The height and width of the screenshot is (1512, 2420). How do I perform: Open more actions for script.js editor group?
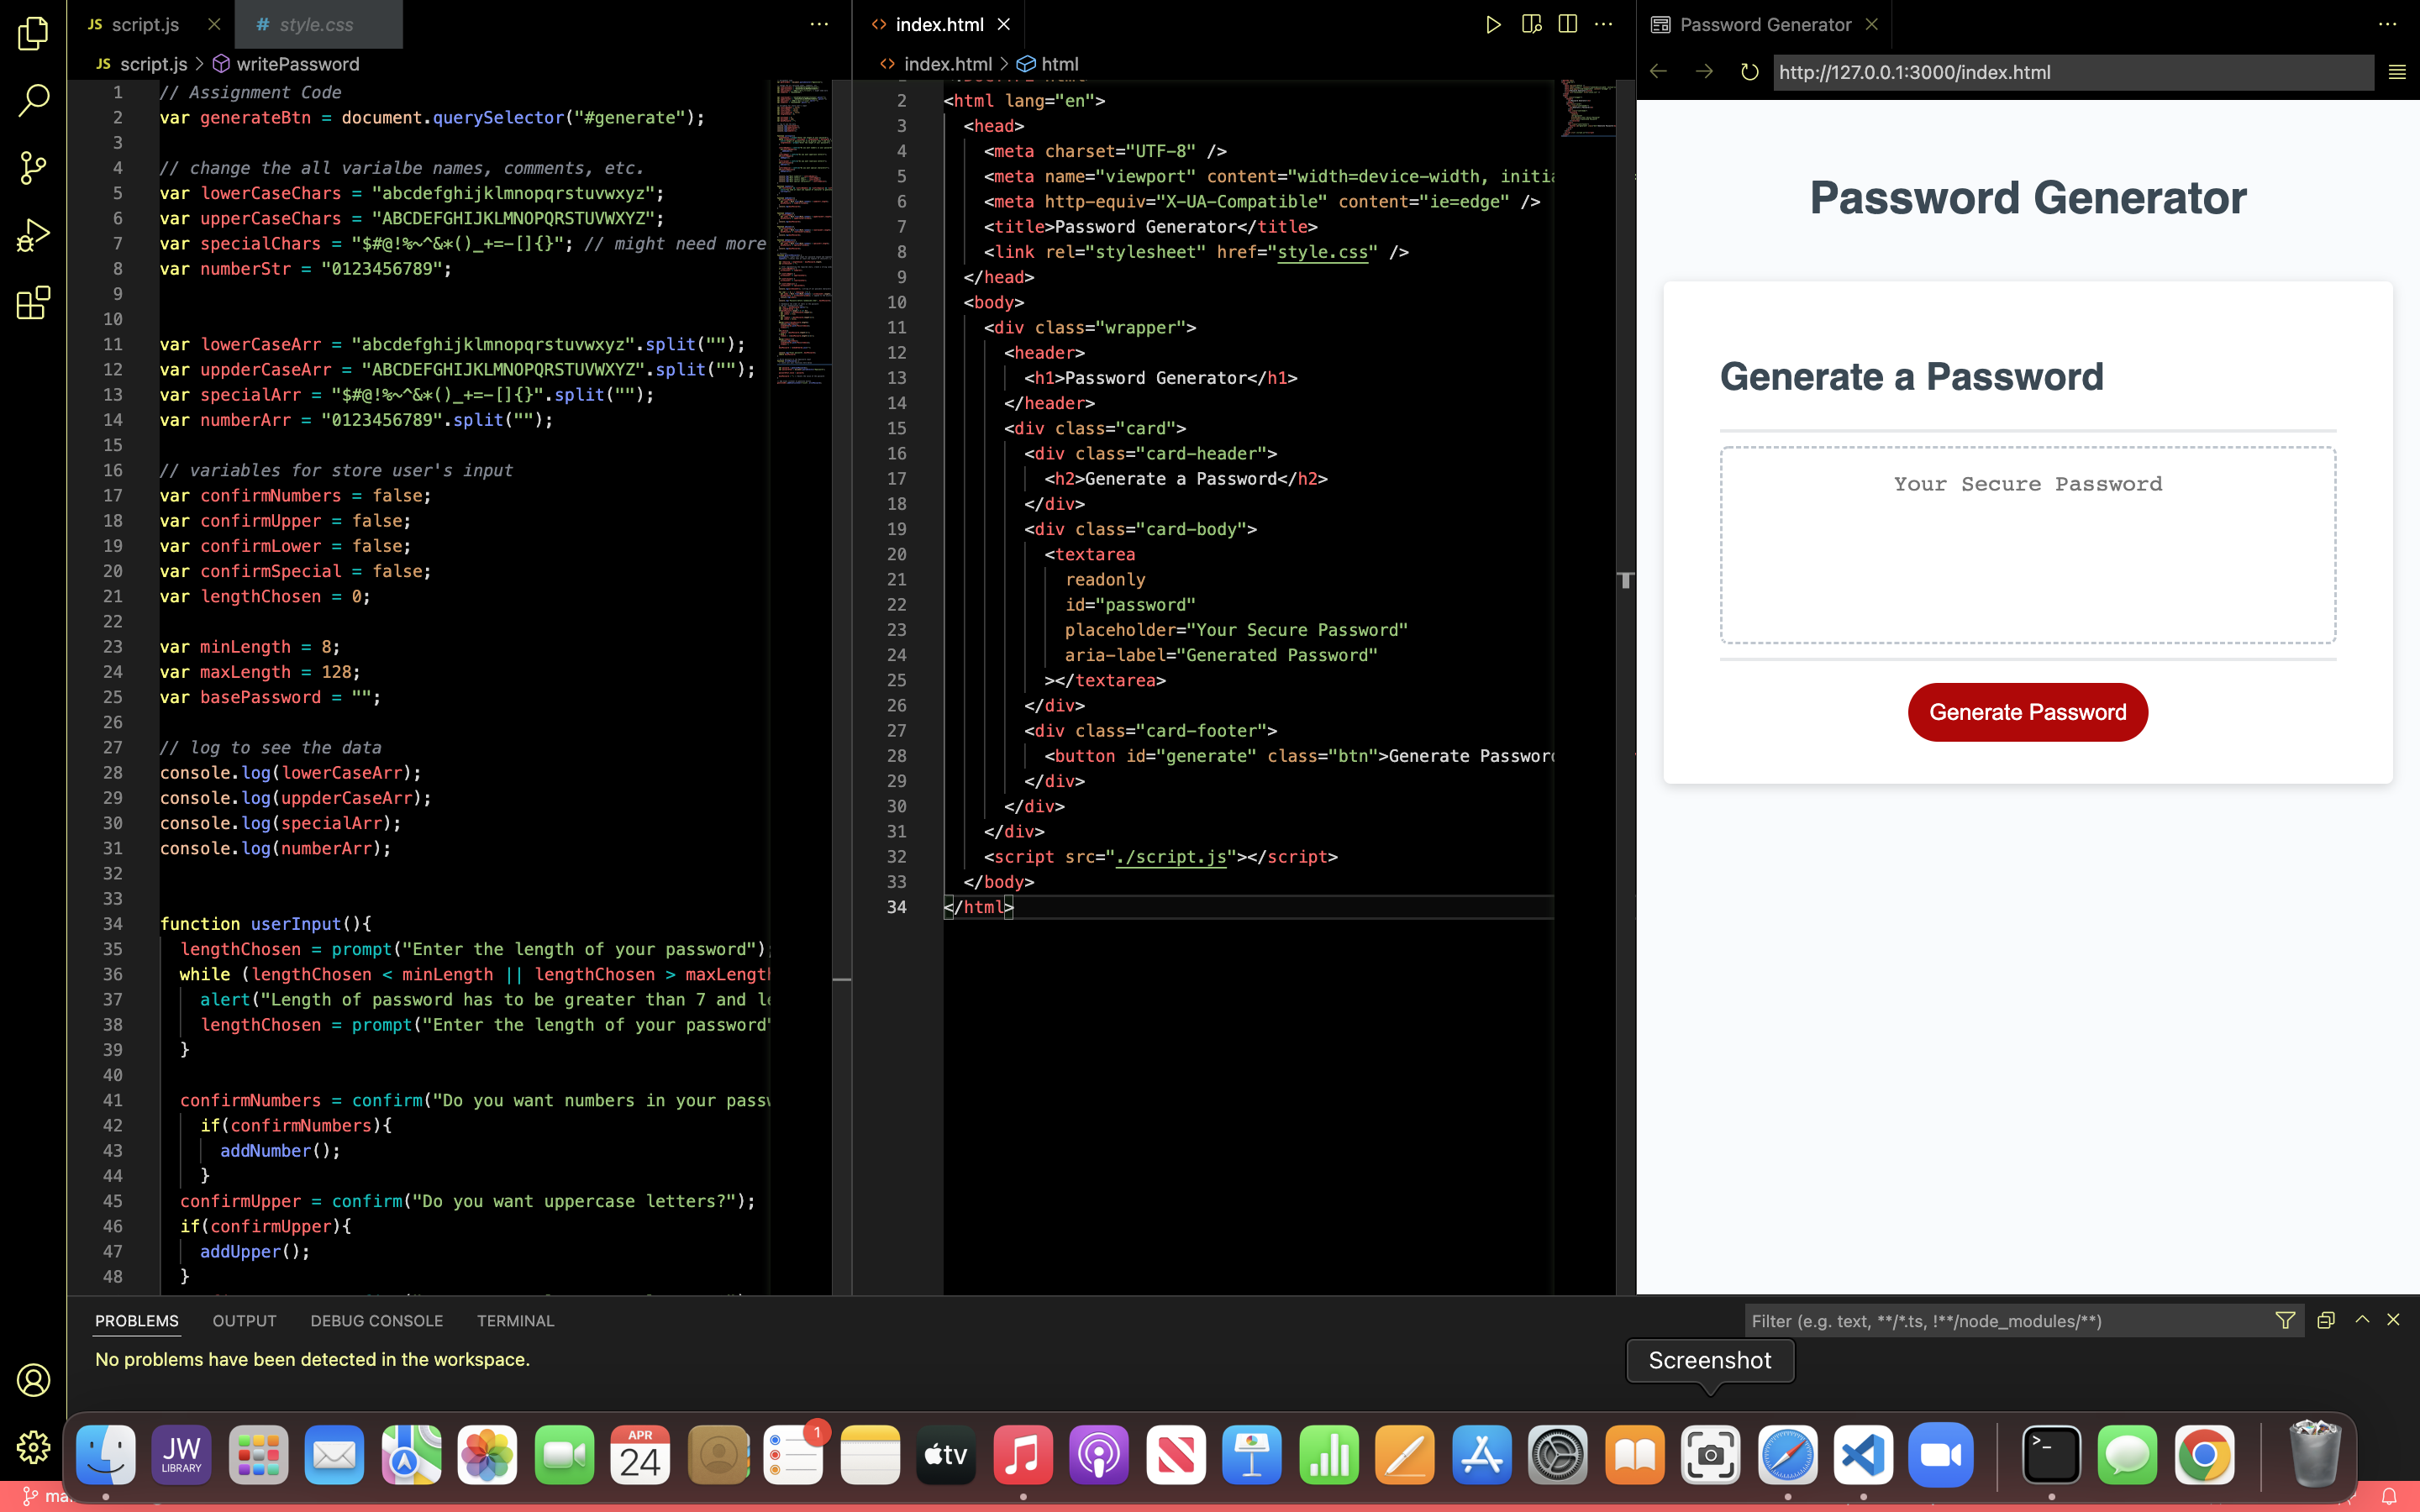click(x=819, y=24)
